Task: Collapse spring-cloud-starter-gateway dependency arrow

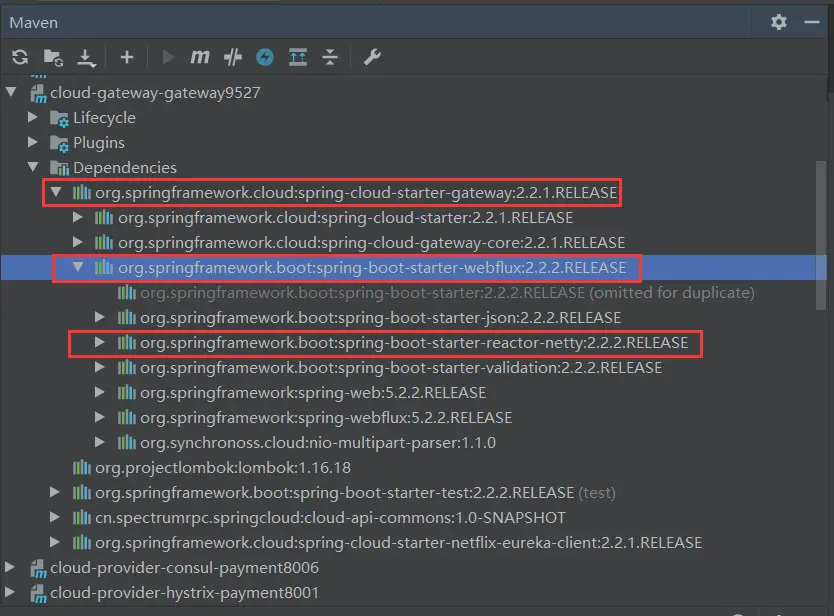Action: click(56, 192)
